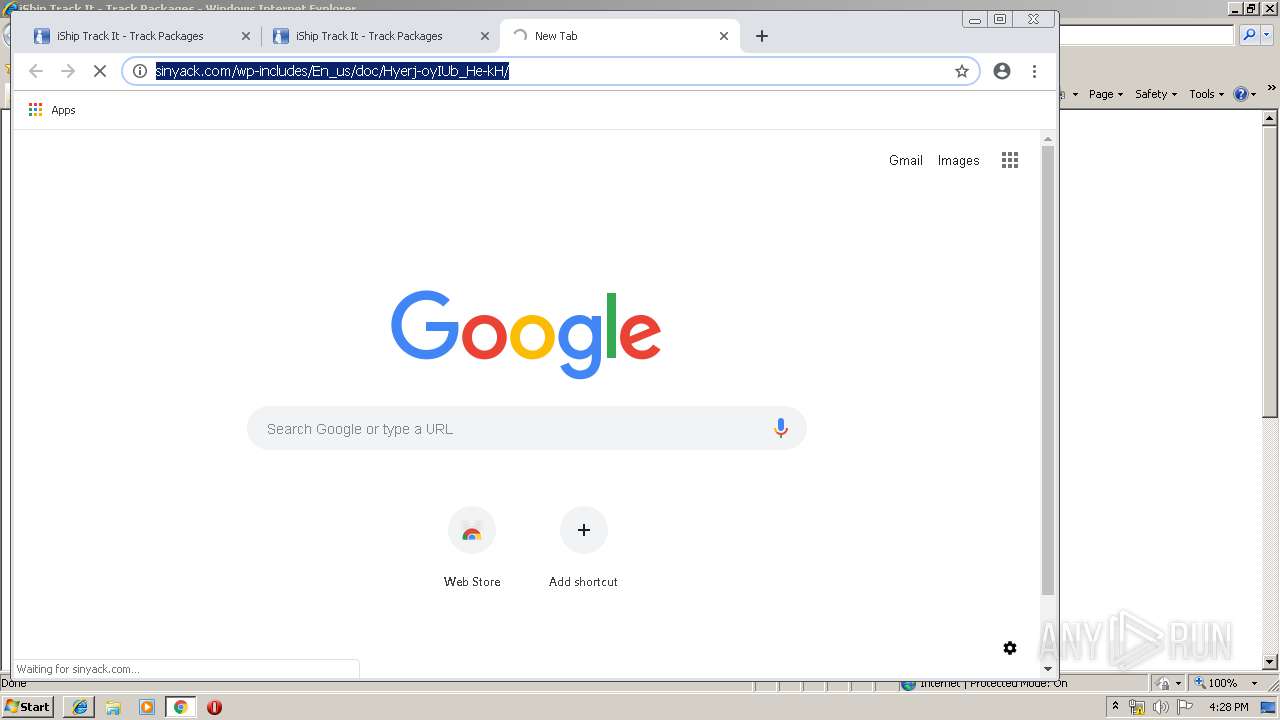Show hidden system tray icons
The width and height of the screenshot is (1280, 720).
1115,707
